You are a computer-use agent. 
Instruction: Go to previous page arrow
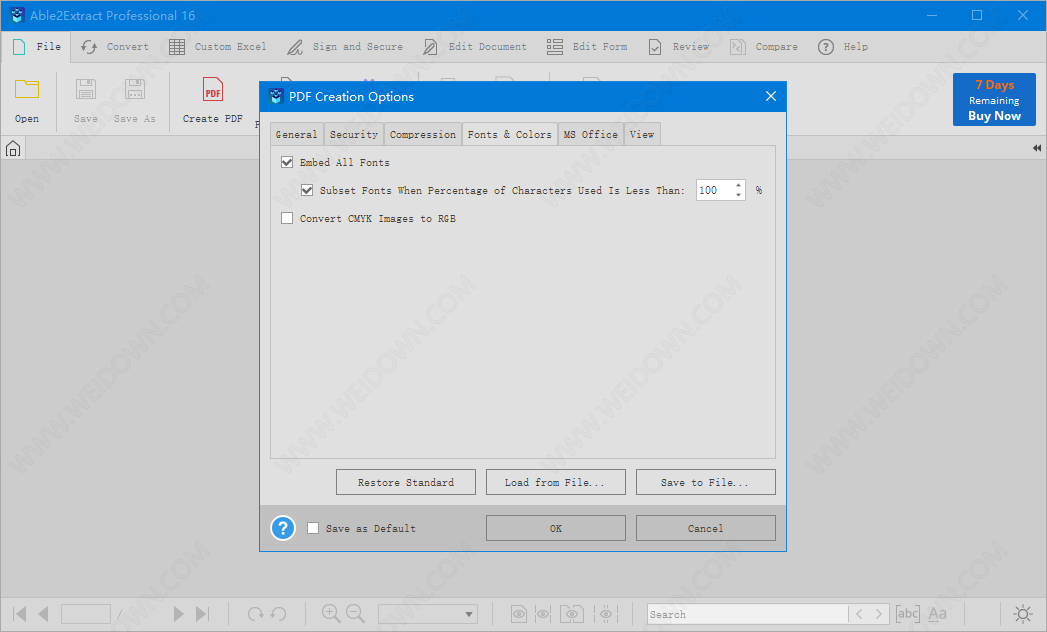point(43,613)
